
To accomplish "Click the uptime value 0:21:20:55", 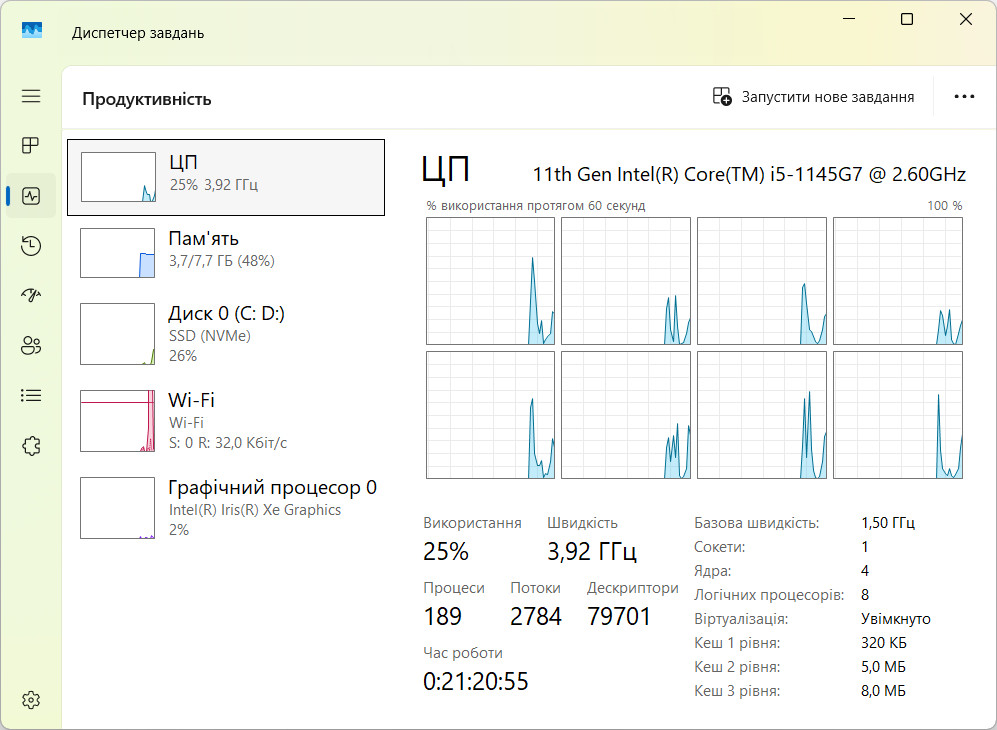I will (476, 681).
